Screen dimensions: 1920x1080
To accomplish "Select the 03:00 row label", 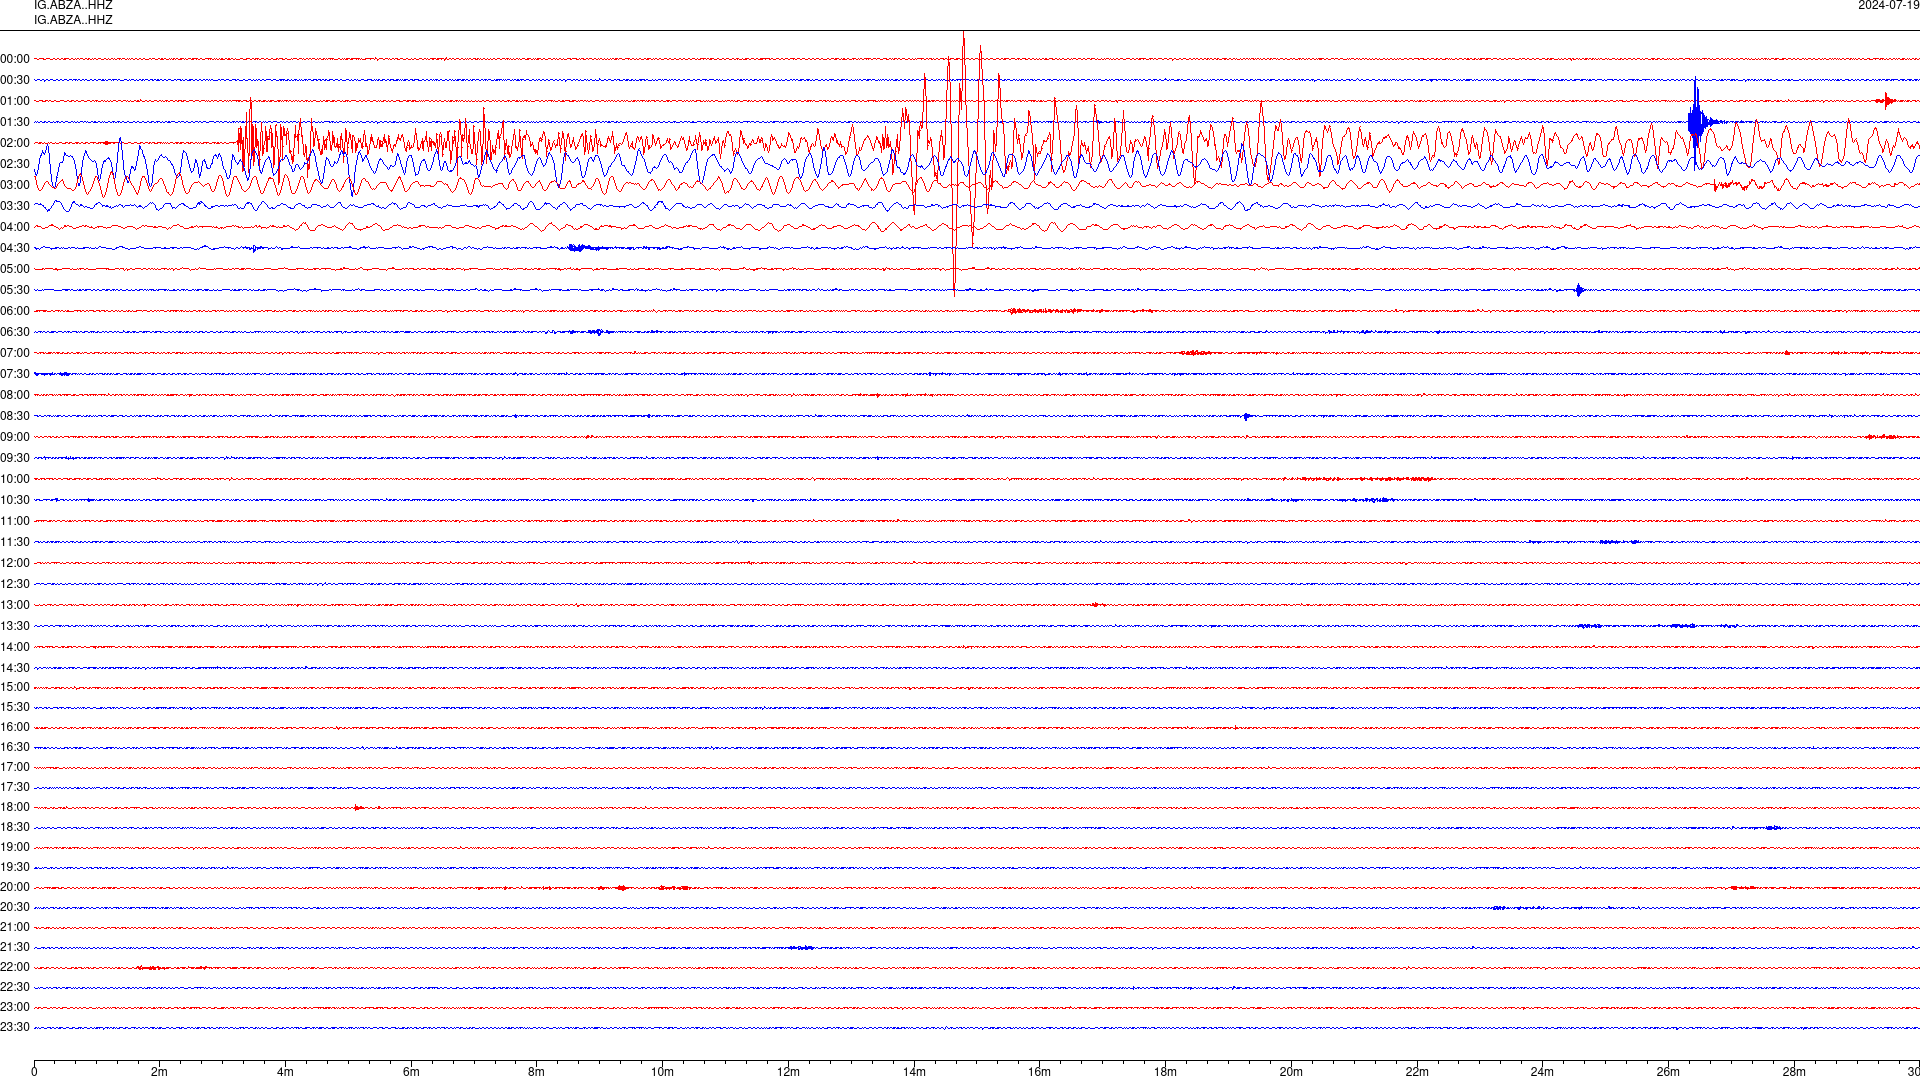I will point(15,185).
